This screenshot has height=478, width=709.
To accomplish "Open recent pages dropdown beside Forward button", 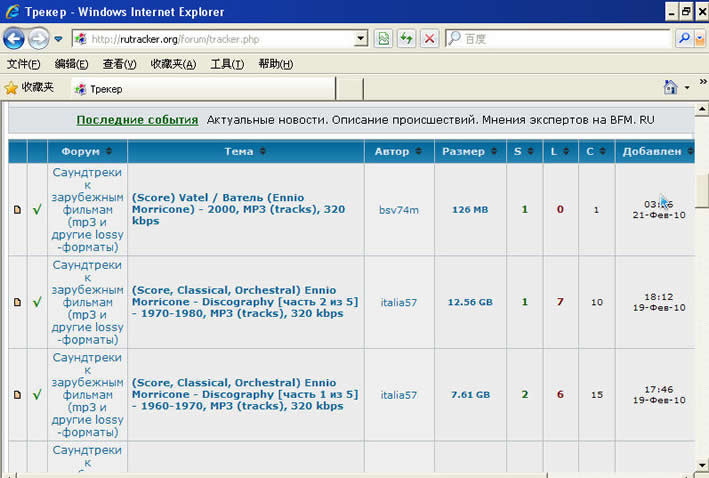I will 58,39.
